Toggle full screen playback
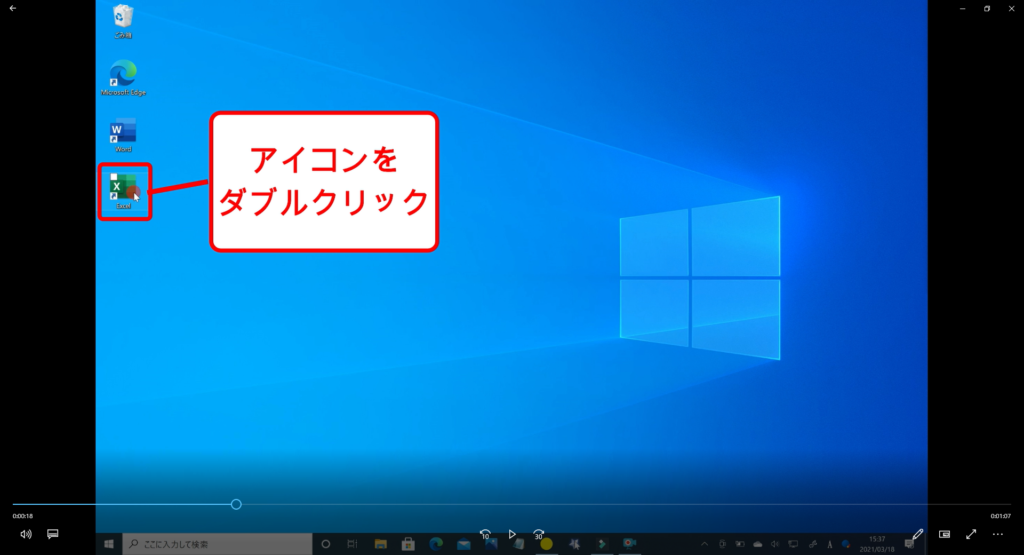 [970, 534]
